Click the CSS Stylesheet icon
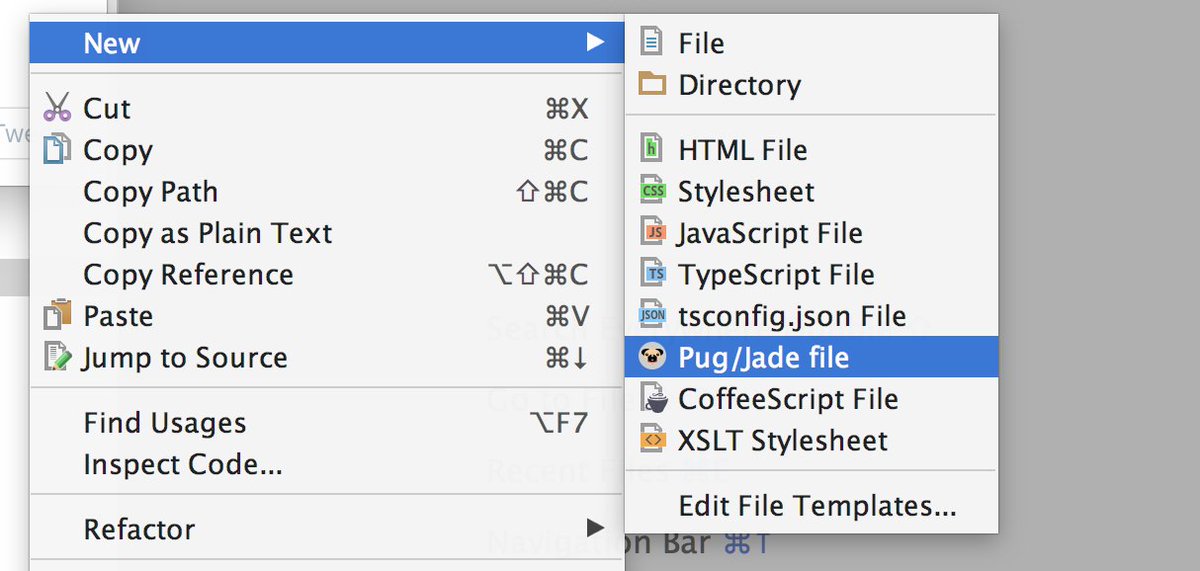The image size is (1200, 571). point(652,192)
